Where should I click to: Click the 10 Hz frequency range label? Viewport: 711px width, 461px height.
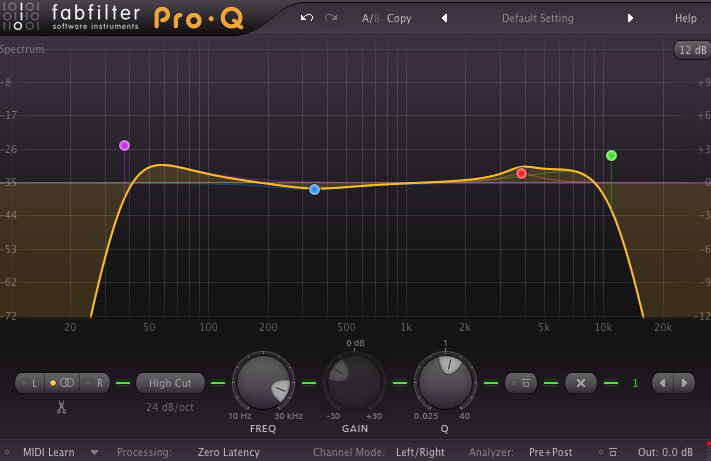point(239,416)
